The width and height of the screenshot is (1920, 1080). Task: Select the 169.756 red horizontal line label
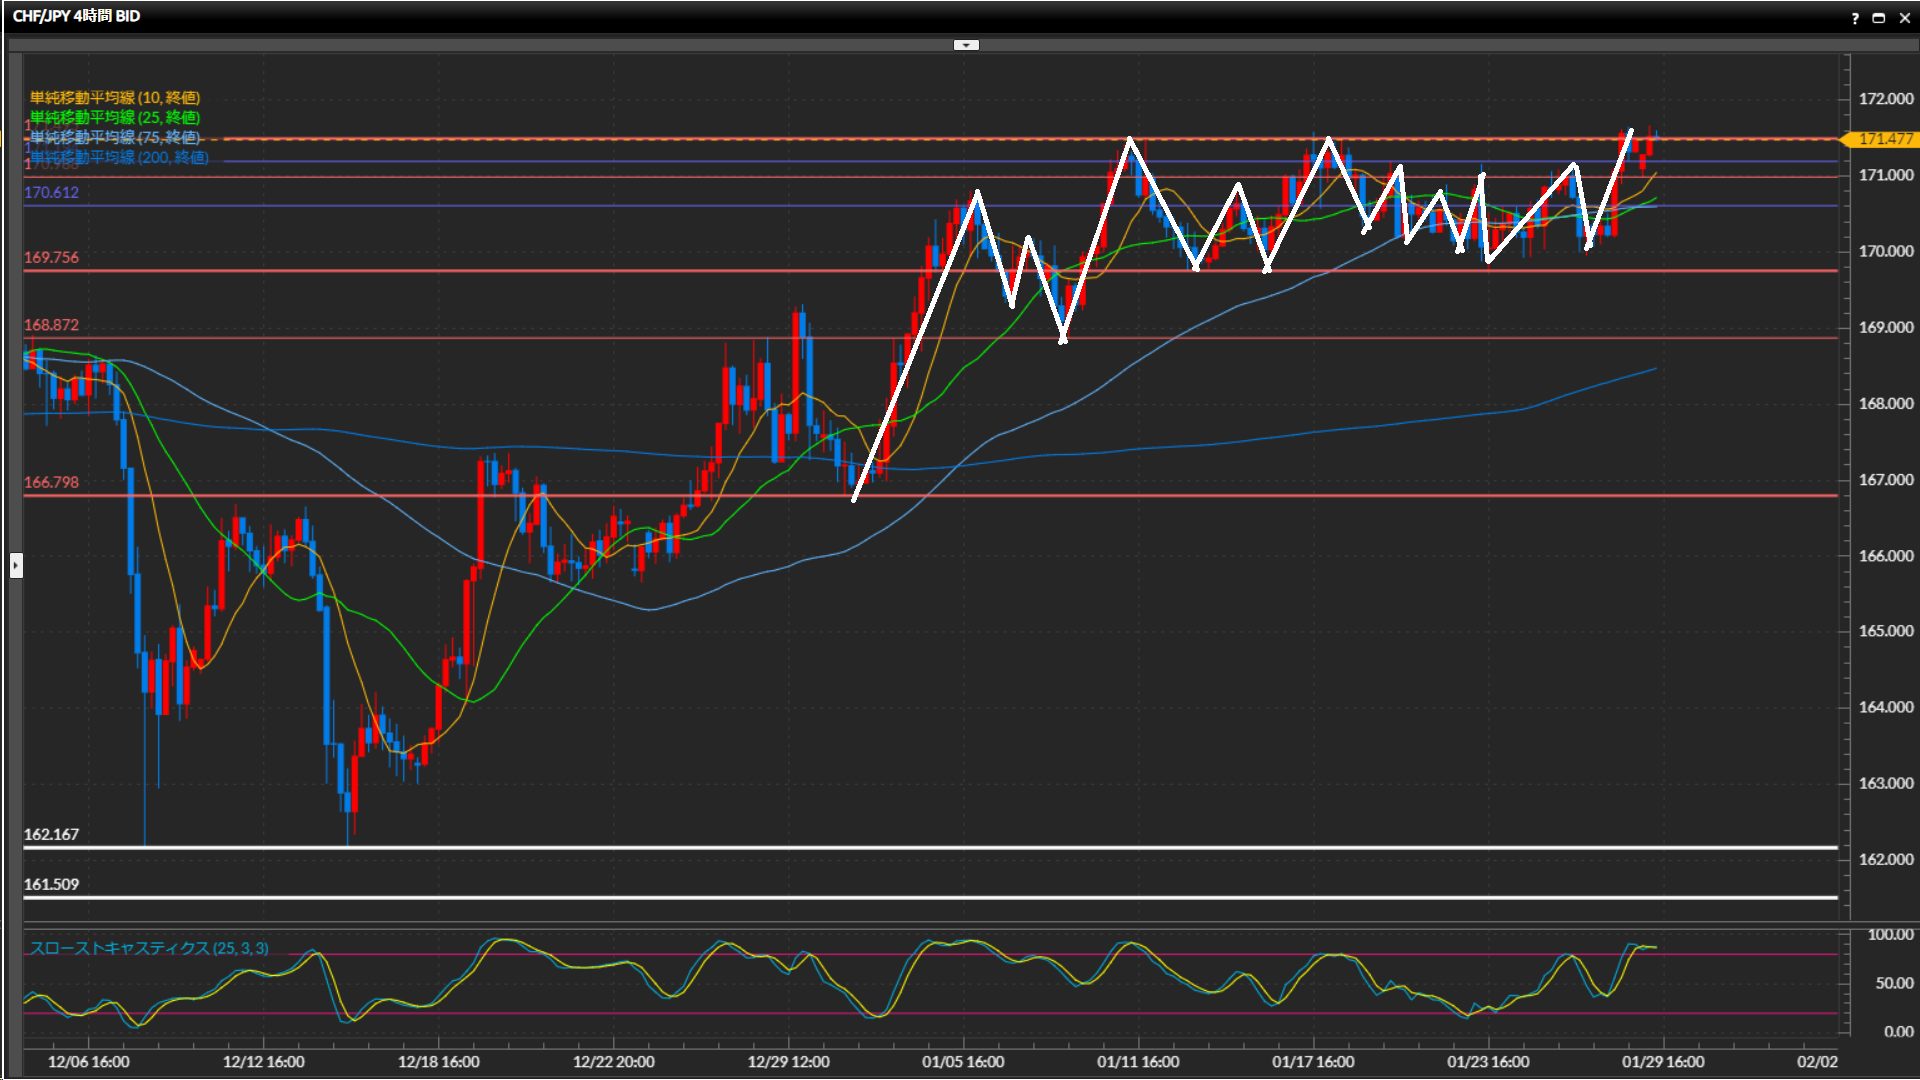click(x=51, y=257)
